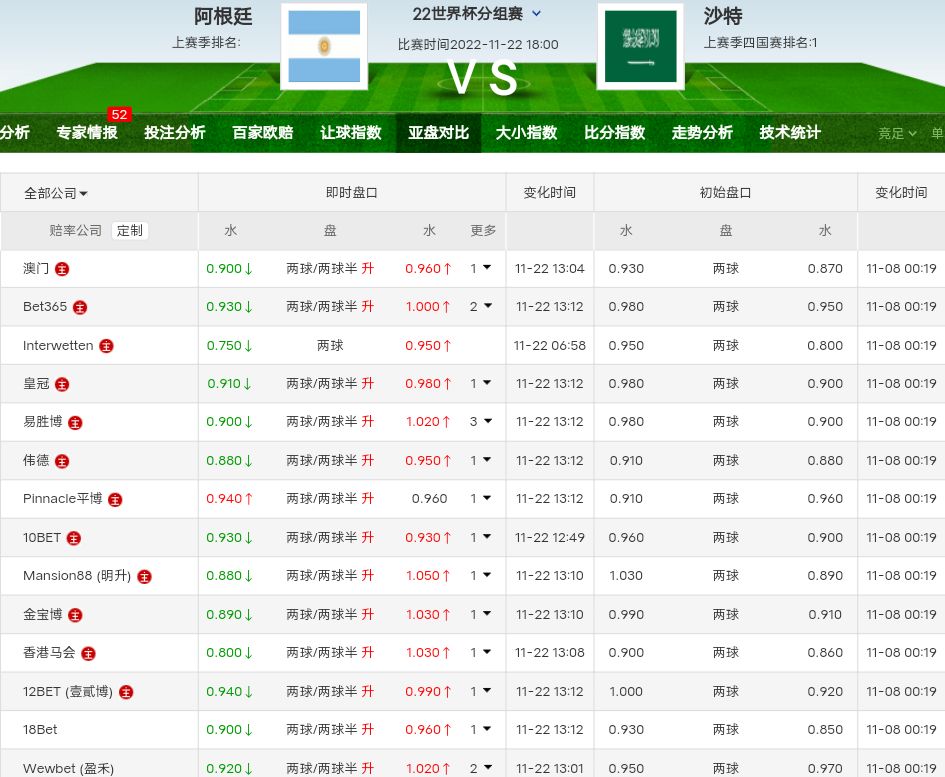Open the 竞足 dropdown in the nav bar
The image size is (945, 777).
click(897, 133)
